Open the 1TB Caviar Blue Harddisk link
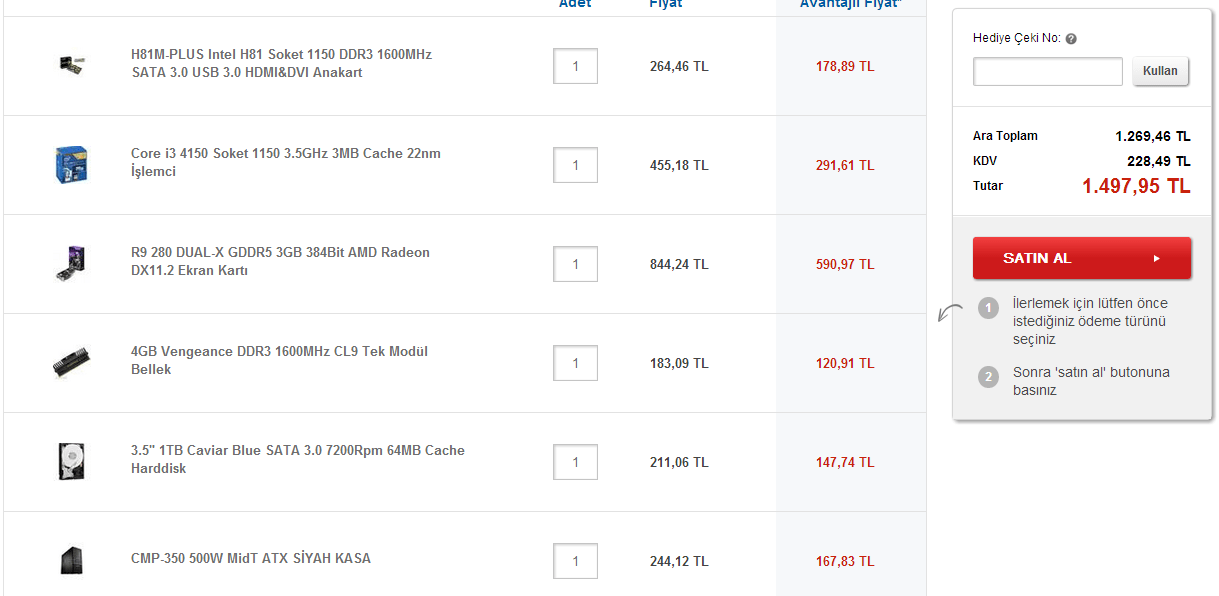This screenshot has height=596, width=1219. [297, 459]
